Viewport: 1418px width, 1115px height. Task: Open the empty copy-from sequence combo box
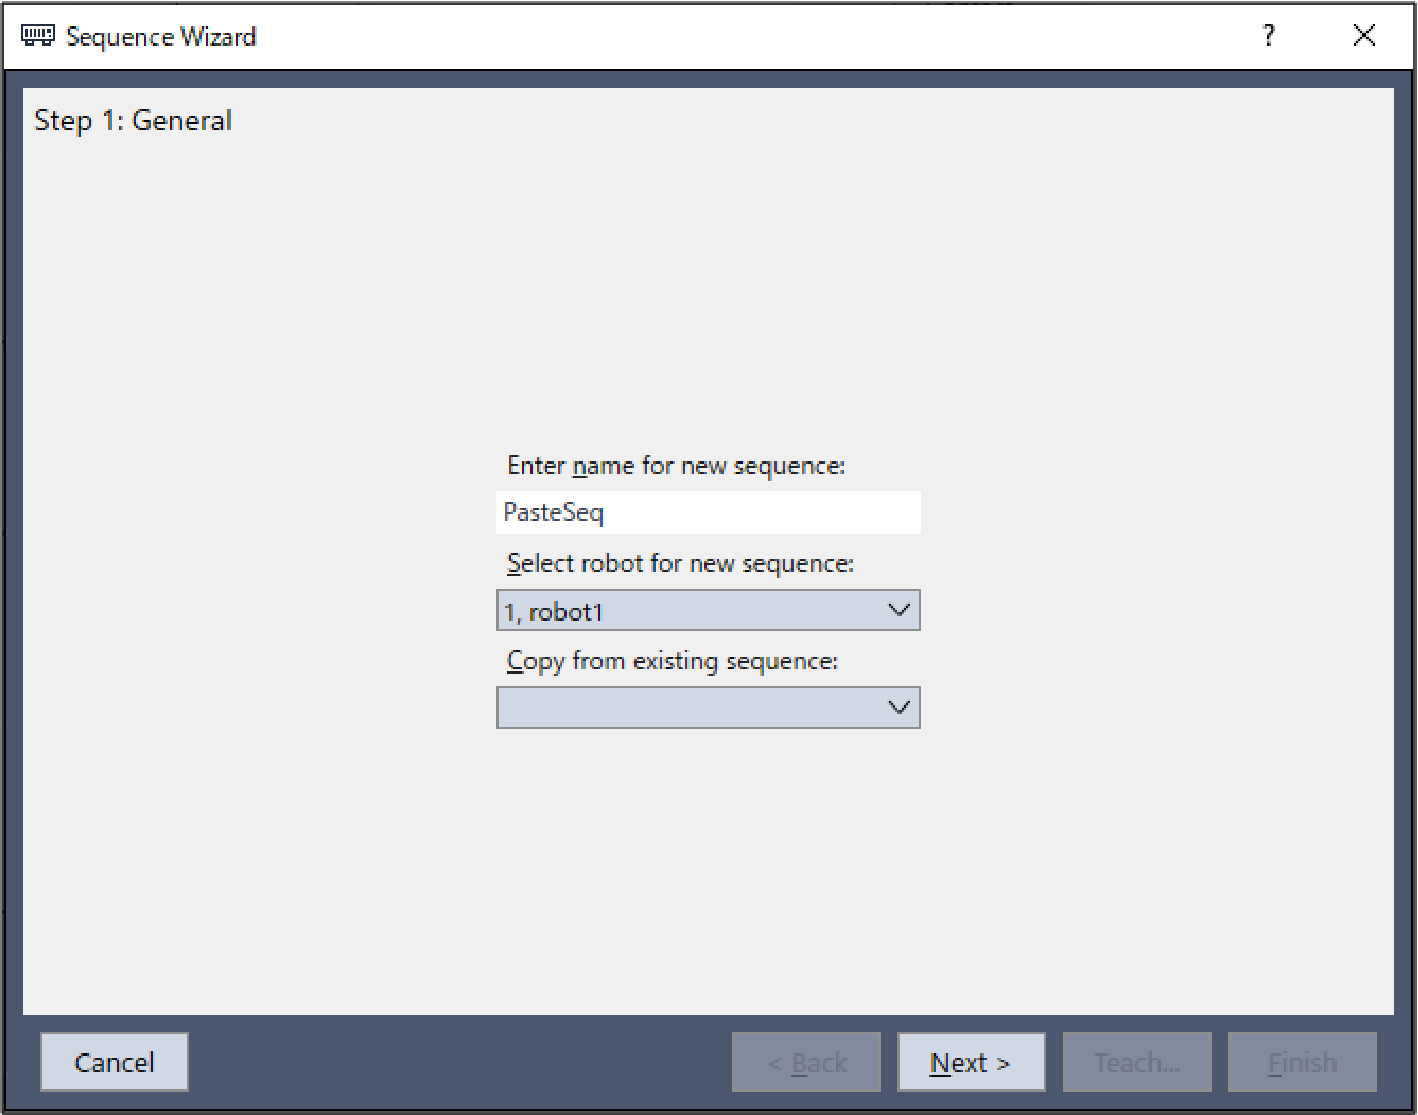click(x=690, y=708)
